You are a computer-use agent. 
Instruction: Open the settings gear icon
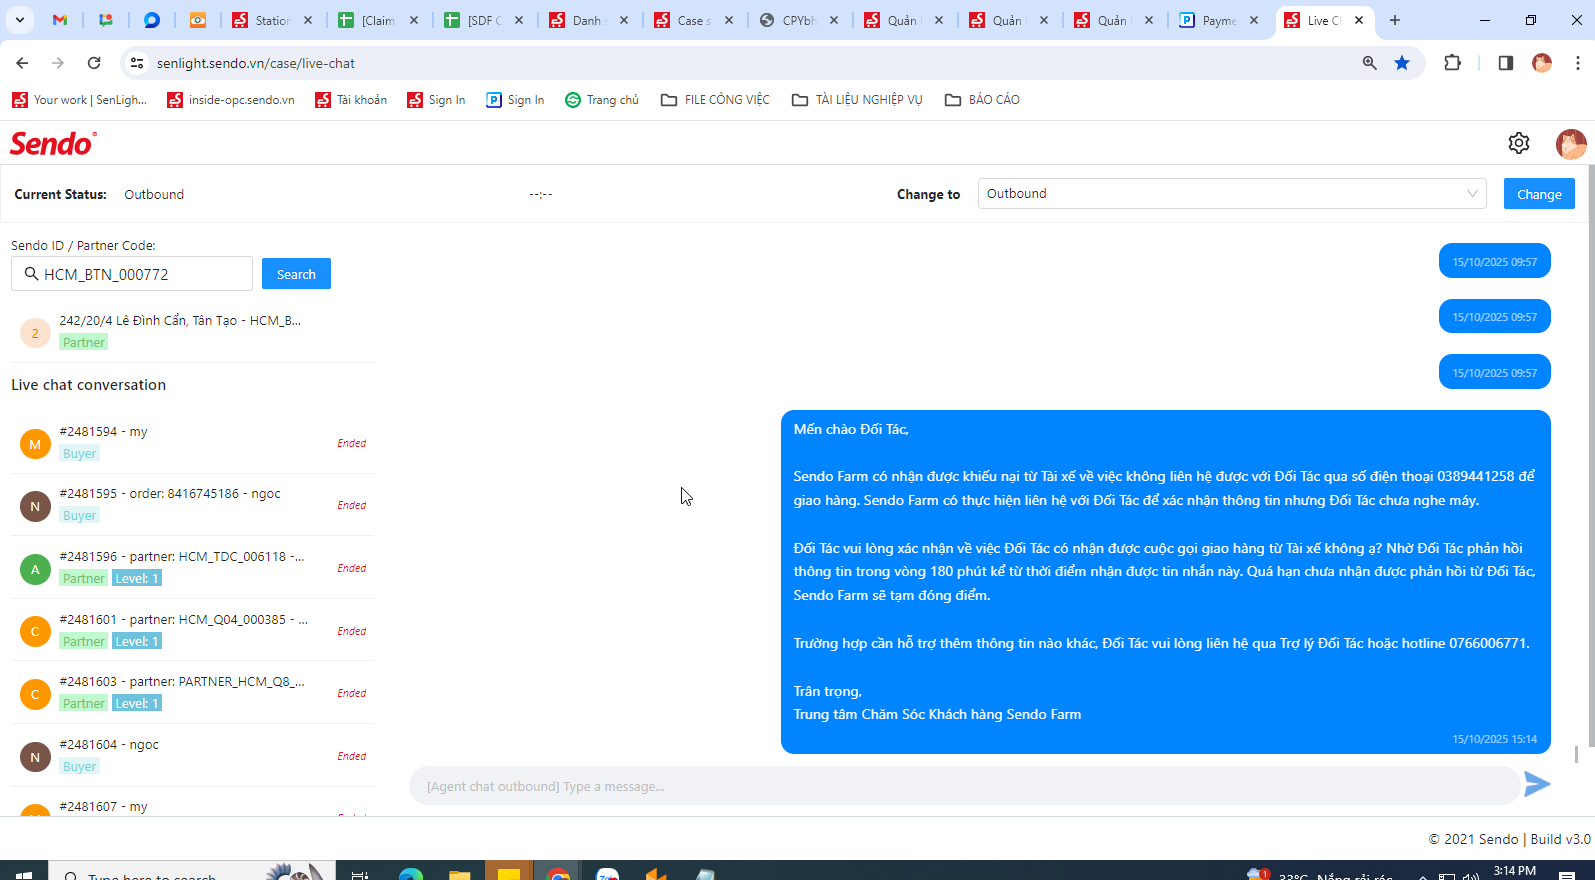[1519, 143]
